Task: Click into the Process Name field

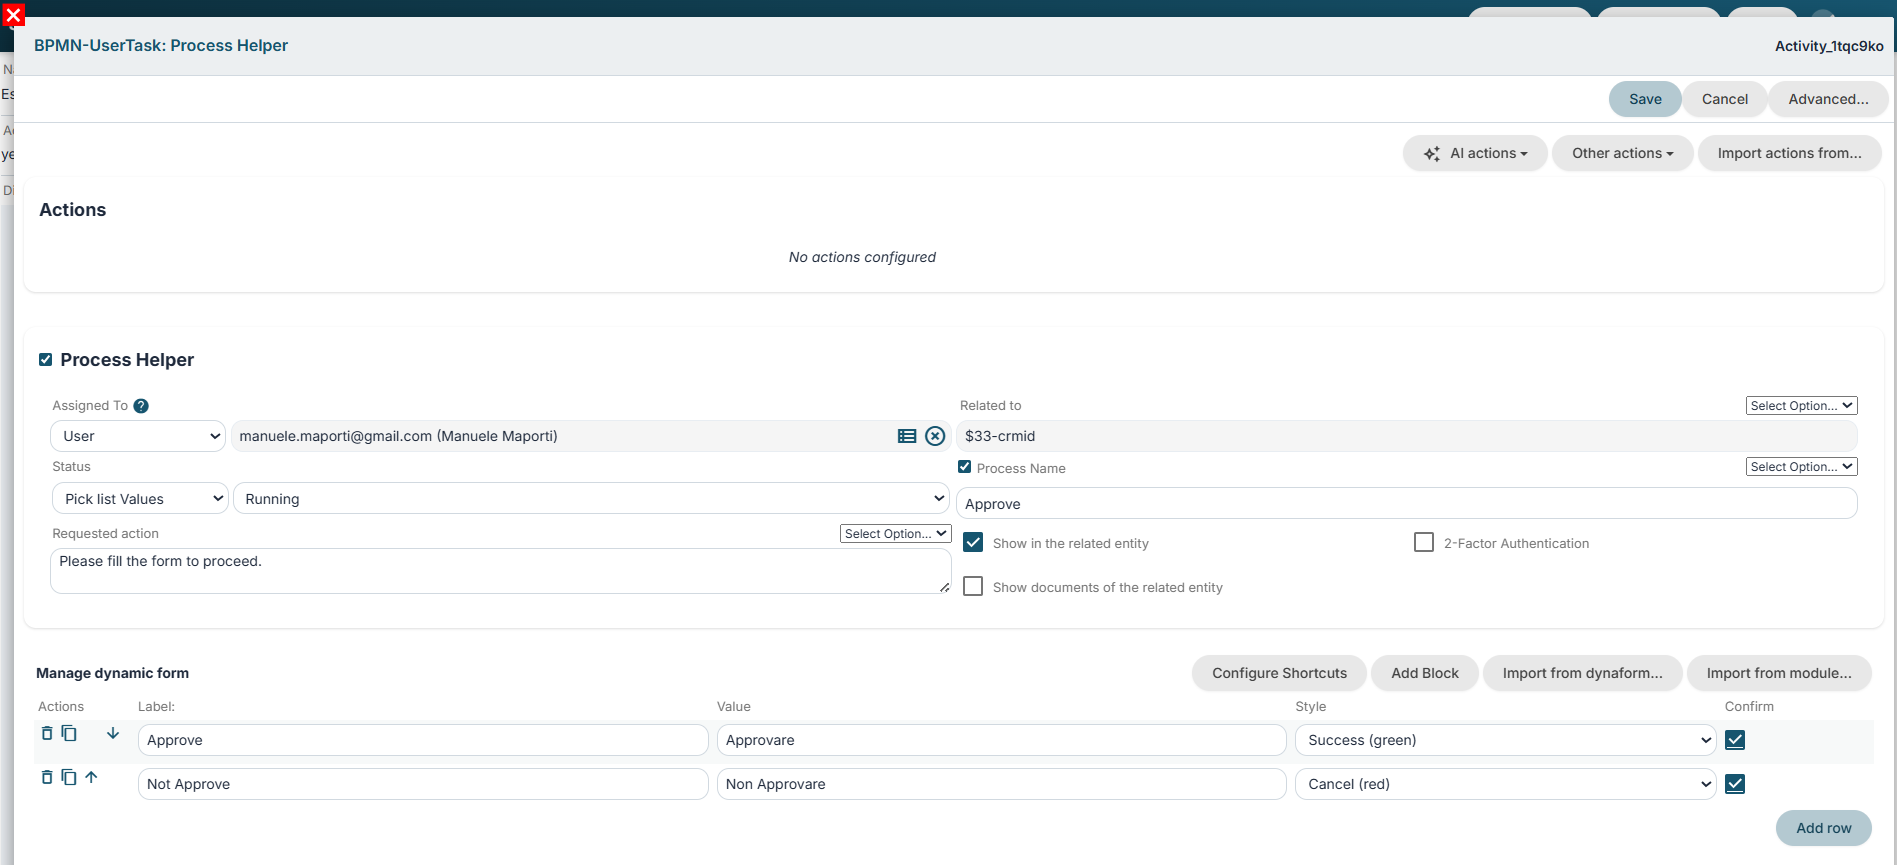Action: [1407, 504]
